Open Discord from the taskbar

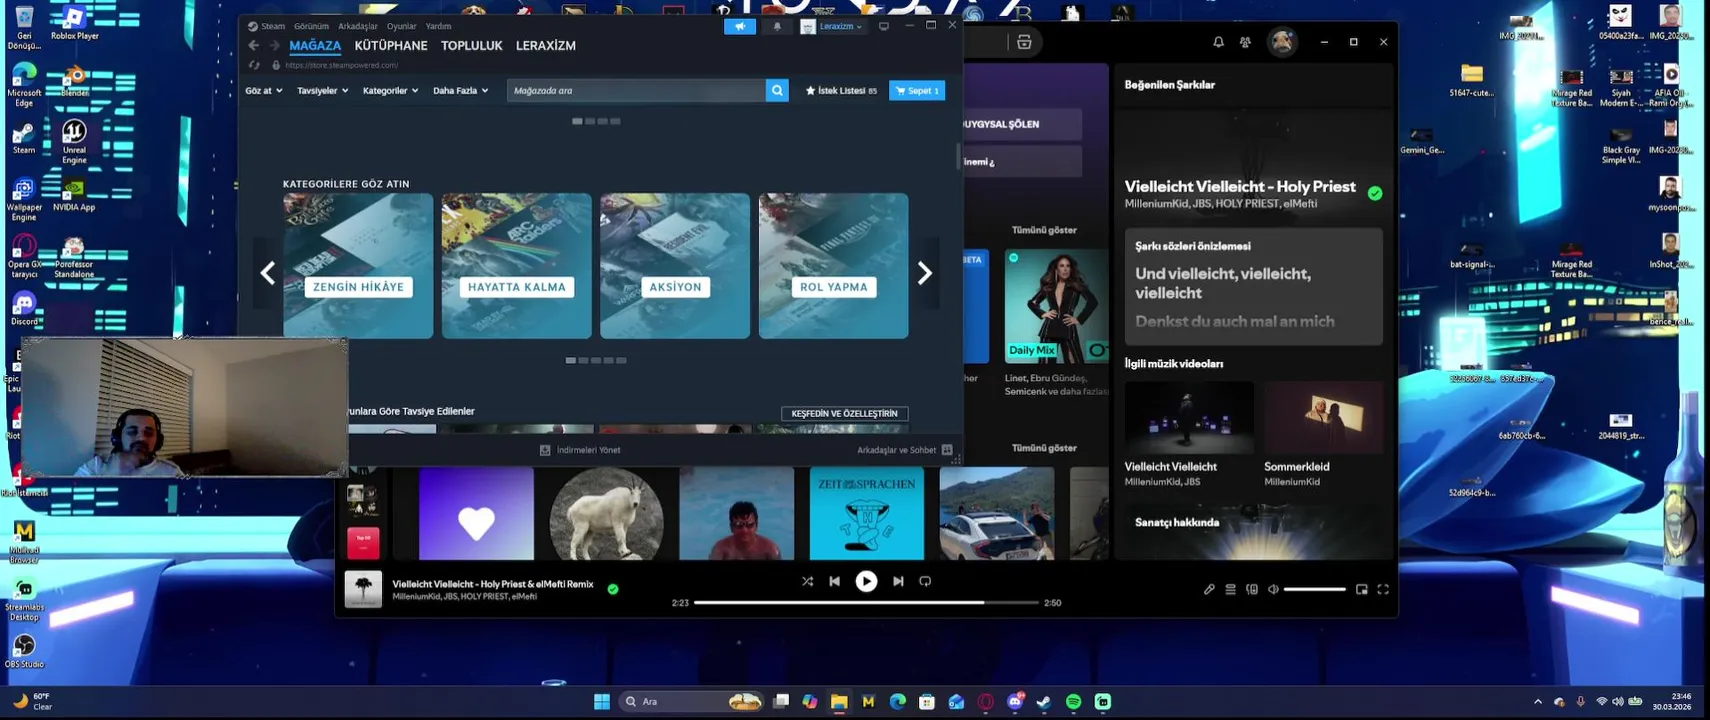point(1015,702)
